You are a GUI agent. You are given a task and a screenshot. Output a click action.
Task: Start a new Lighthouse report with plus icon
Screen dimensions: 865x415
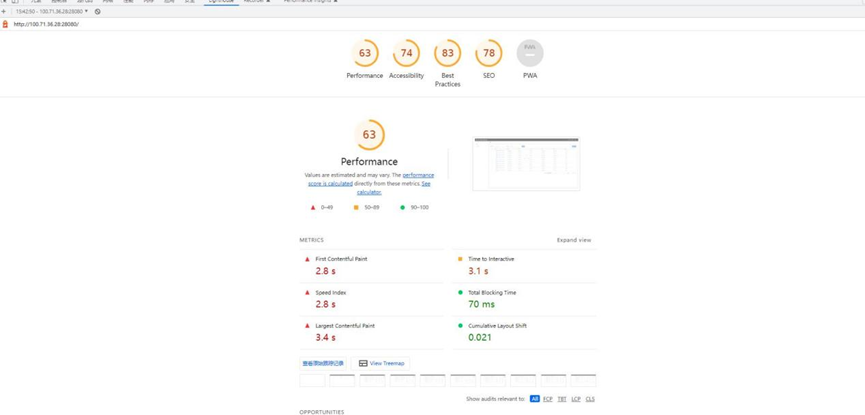3,11
